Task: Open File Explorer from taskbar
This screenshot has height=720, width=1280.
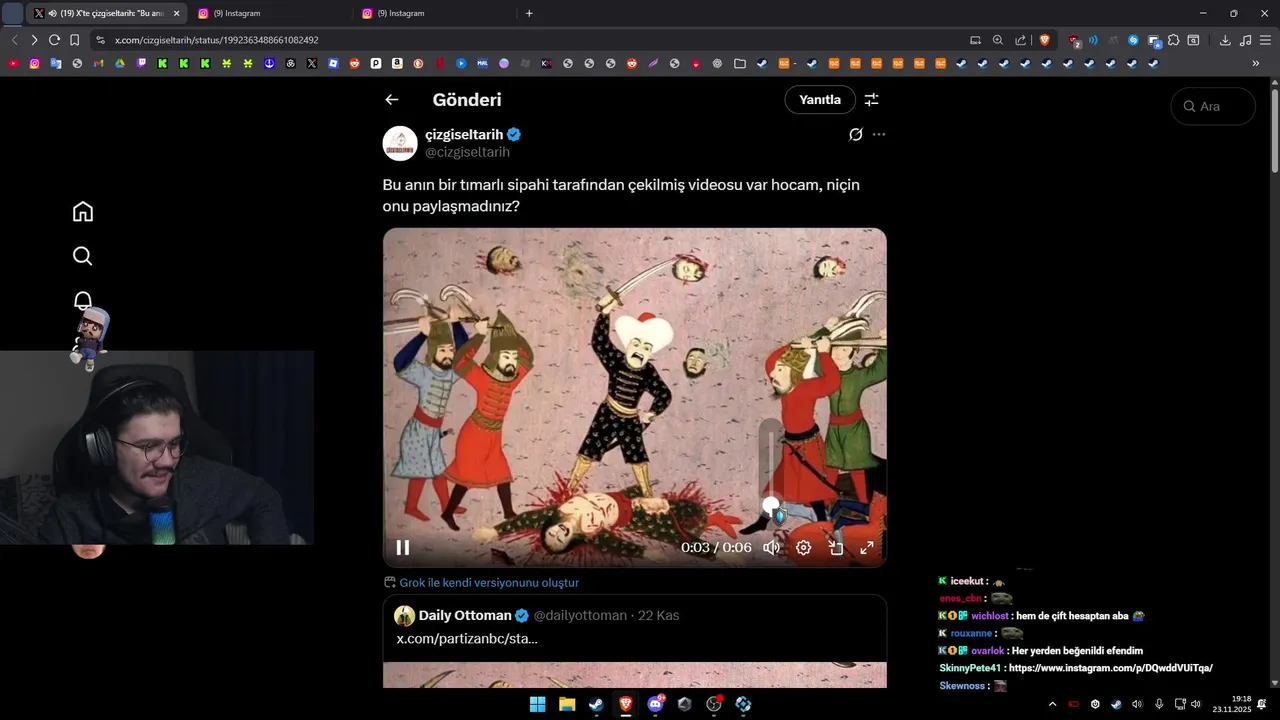Action: (567, 704)
